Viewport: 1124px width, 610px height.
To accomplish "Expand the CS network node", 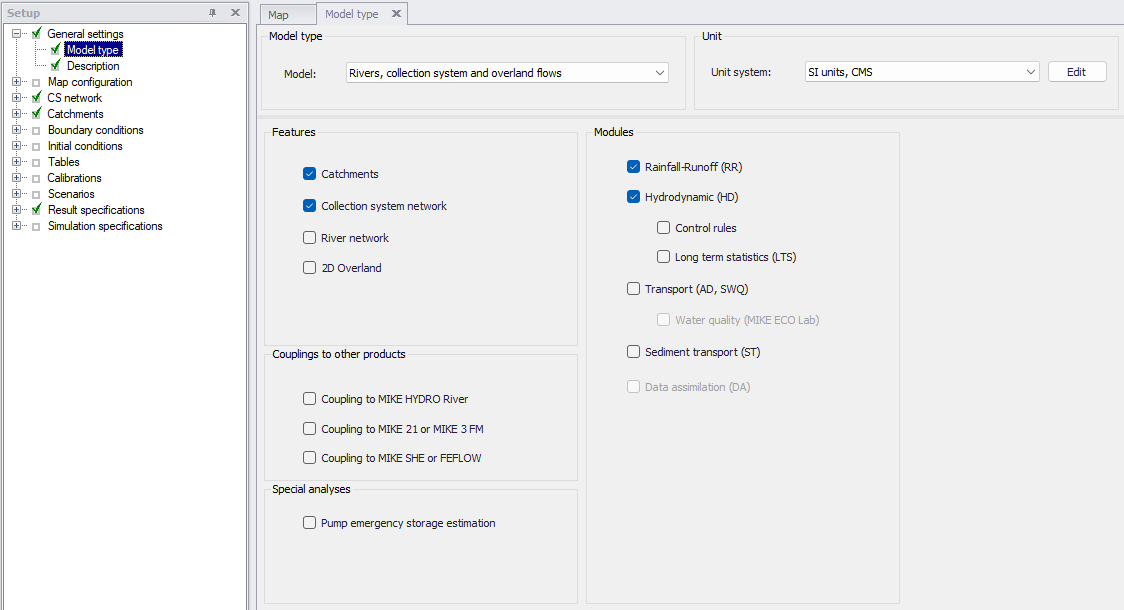I will coord(16,97).
